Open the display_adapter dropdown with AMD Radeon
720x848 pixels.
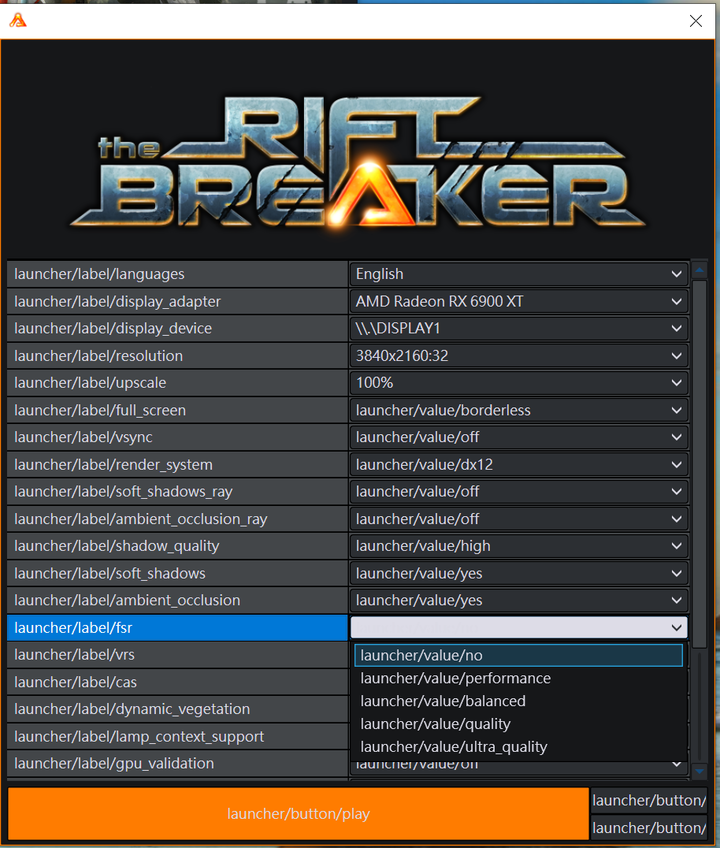(519, 301)
